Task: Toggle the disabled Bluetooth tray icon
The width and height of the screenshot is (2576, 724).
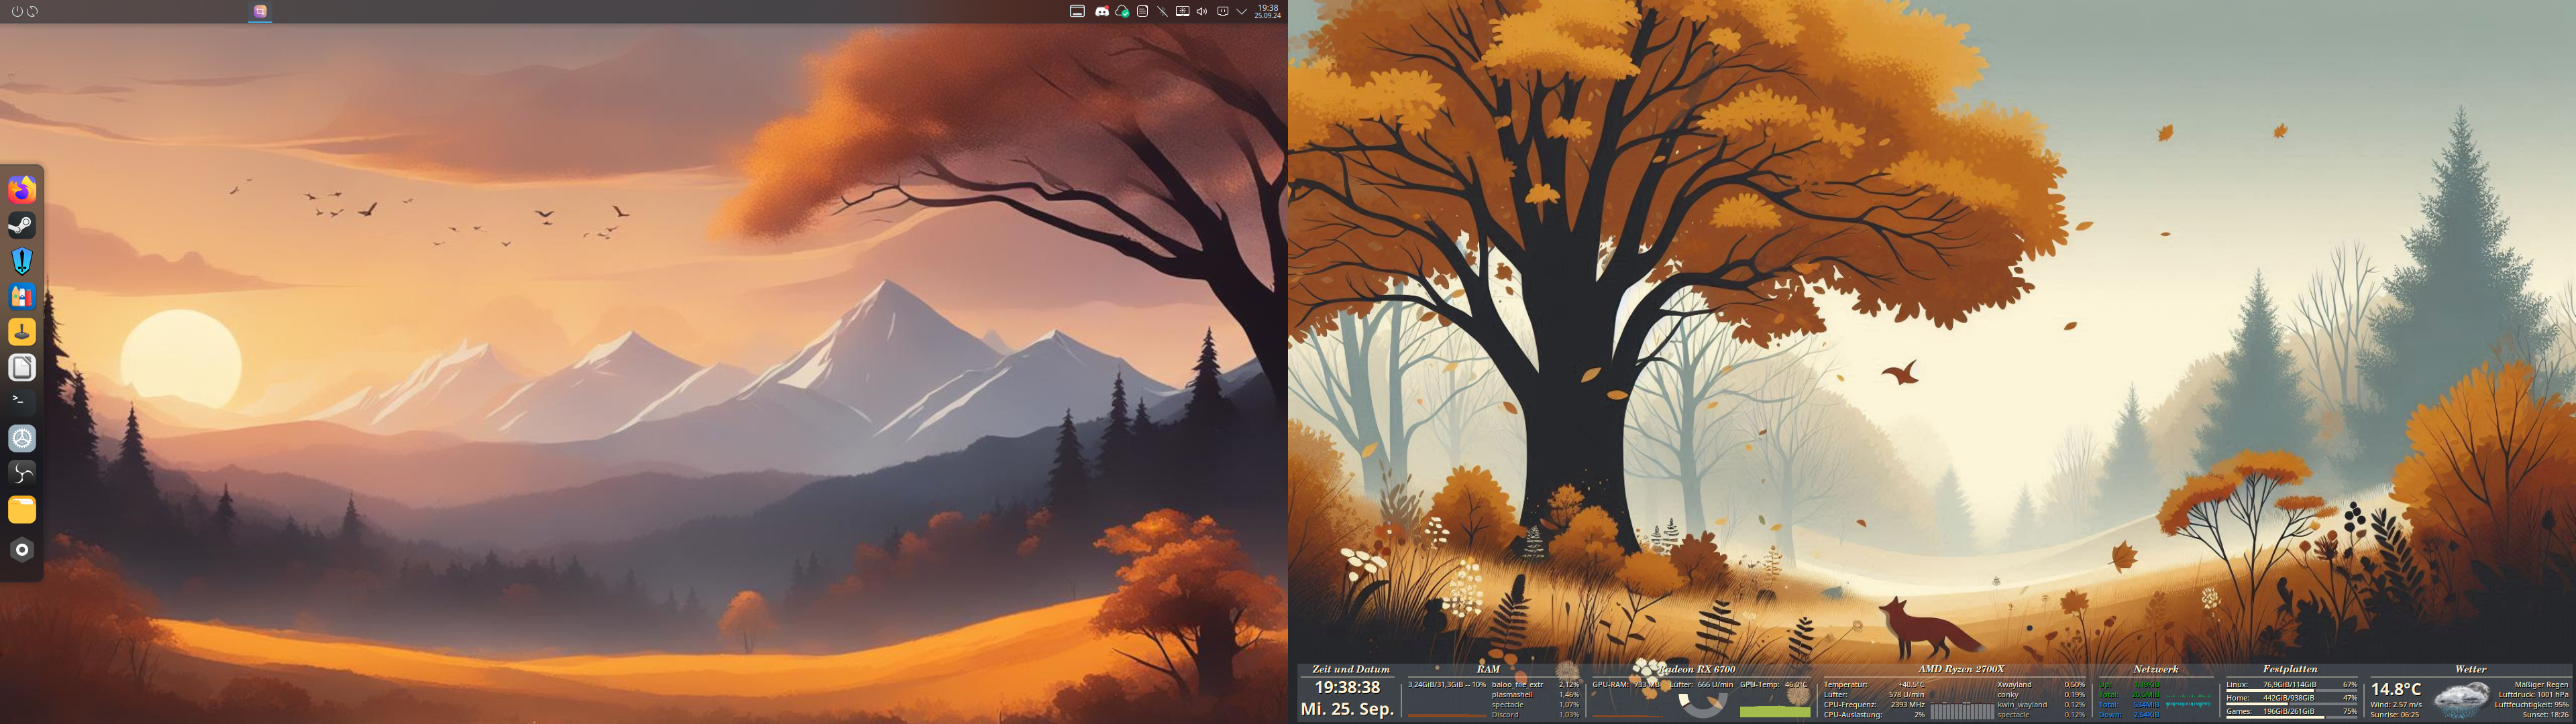Action: point(1162,11)
